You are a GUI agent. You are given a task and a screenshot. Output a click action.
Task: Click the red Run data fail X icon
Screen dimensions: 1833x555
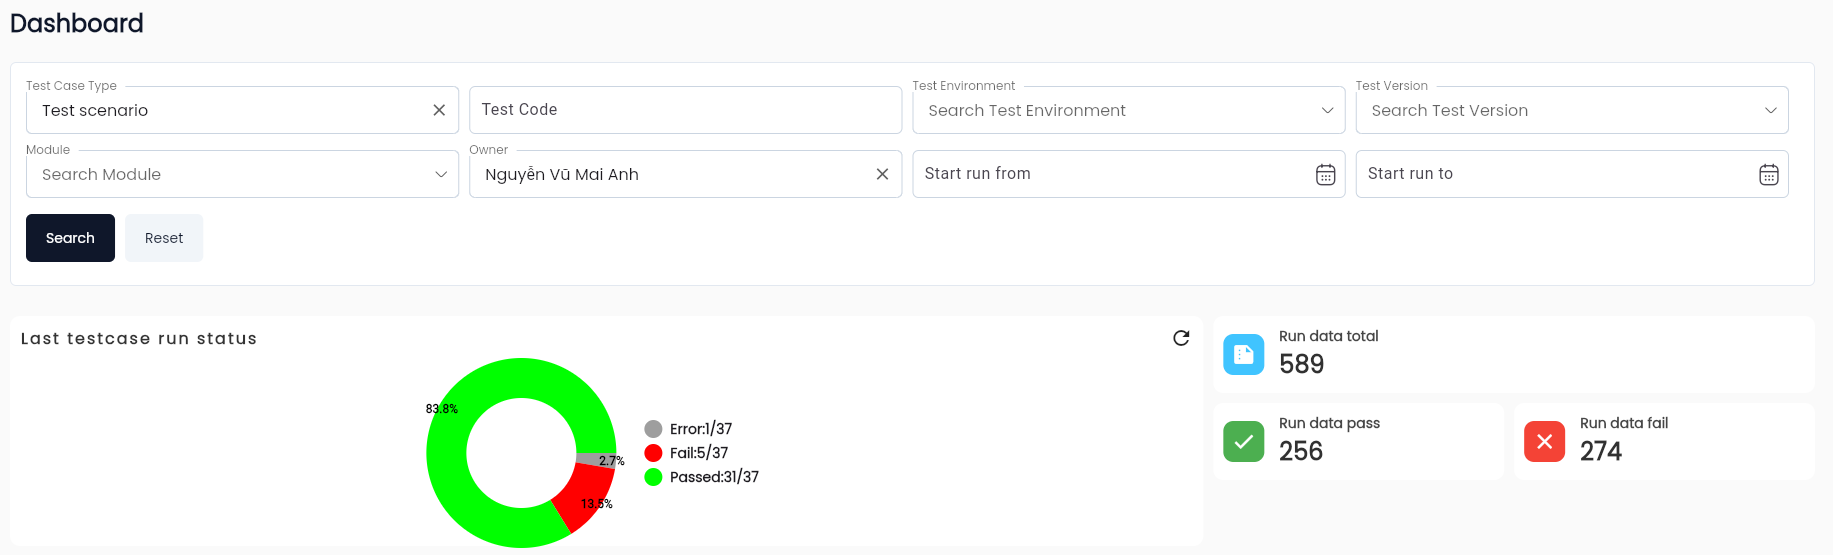1544,441
